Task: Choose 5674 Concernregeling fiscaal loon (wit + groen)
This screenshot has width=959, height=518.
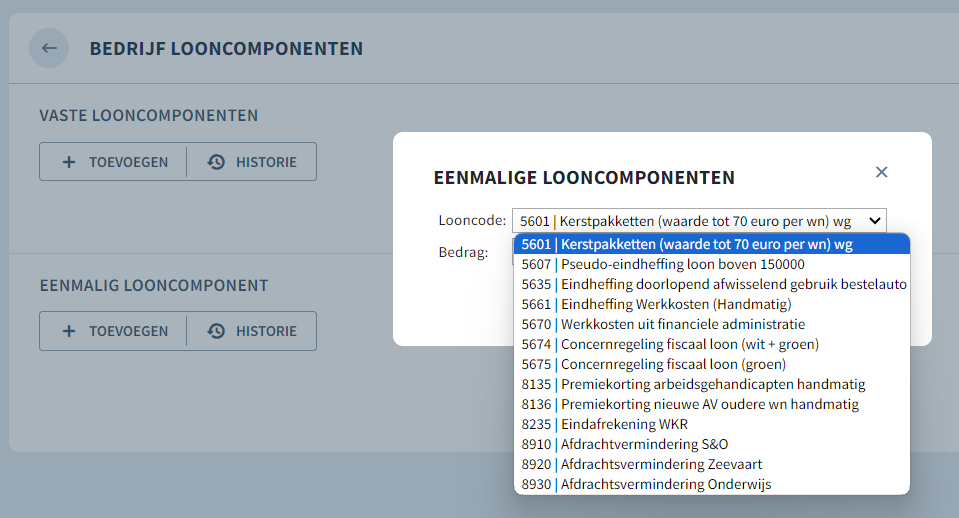Action: point(712,344)
